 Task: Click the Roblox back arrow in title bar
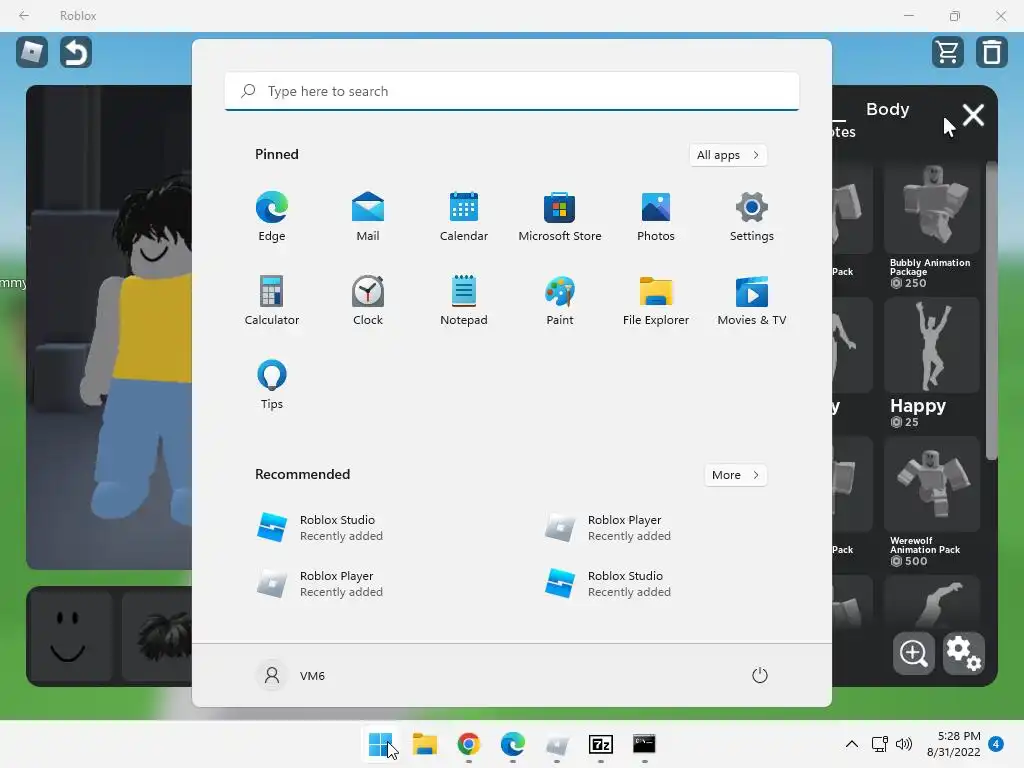[24, 15]
